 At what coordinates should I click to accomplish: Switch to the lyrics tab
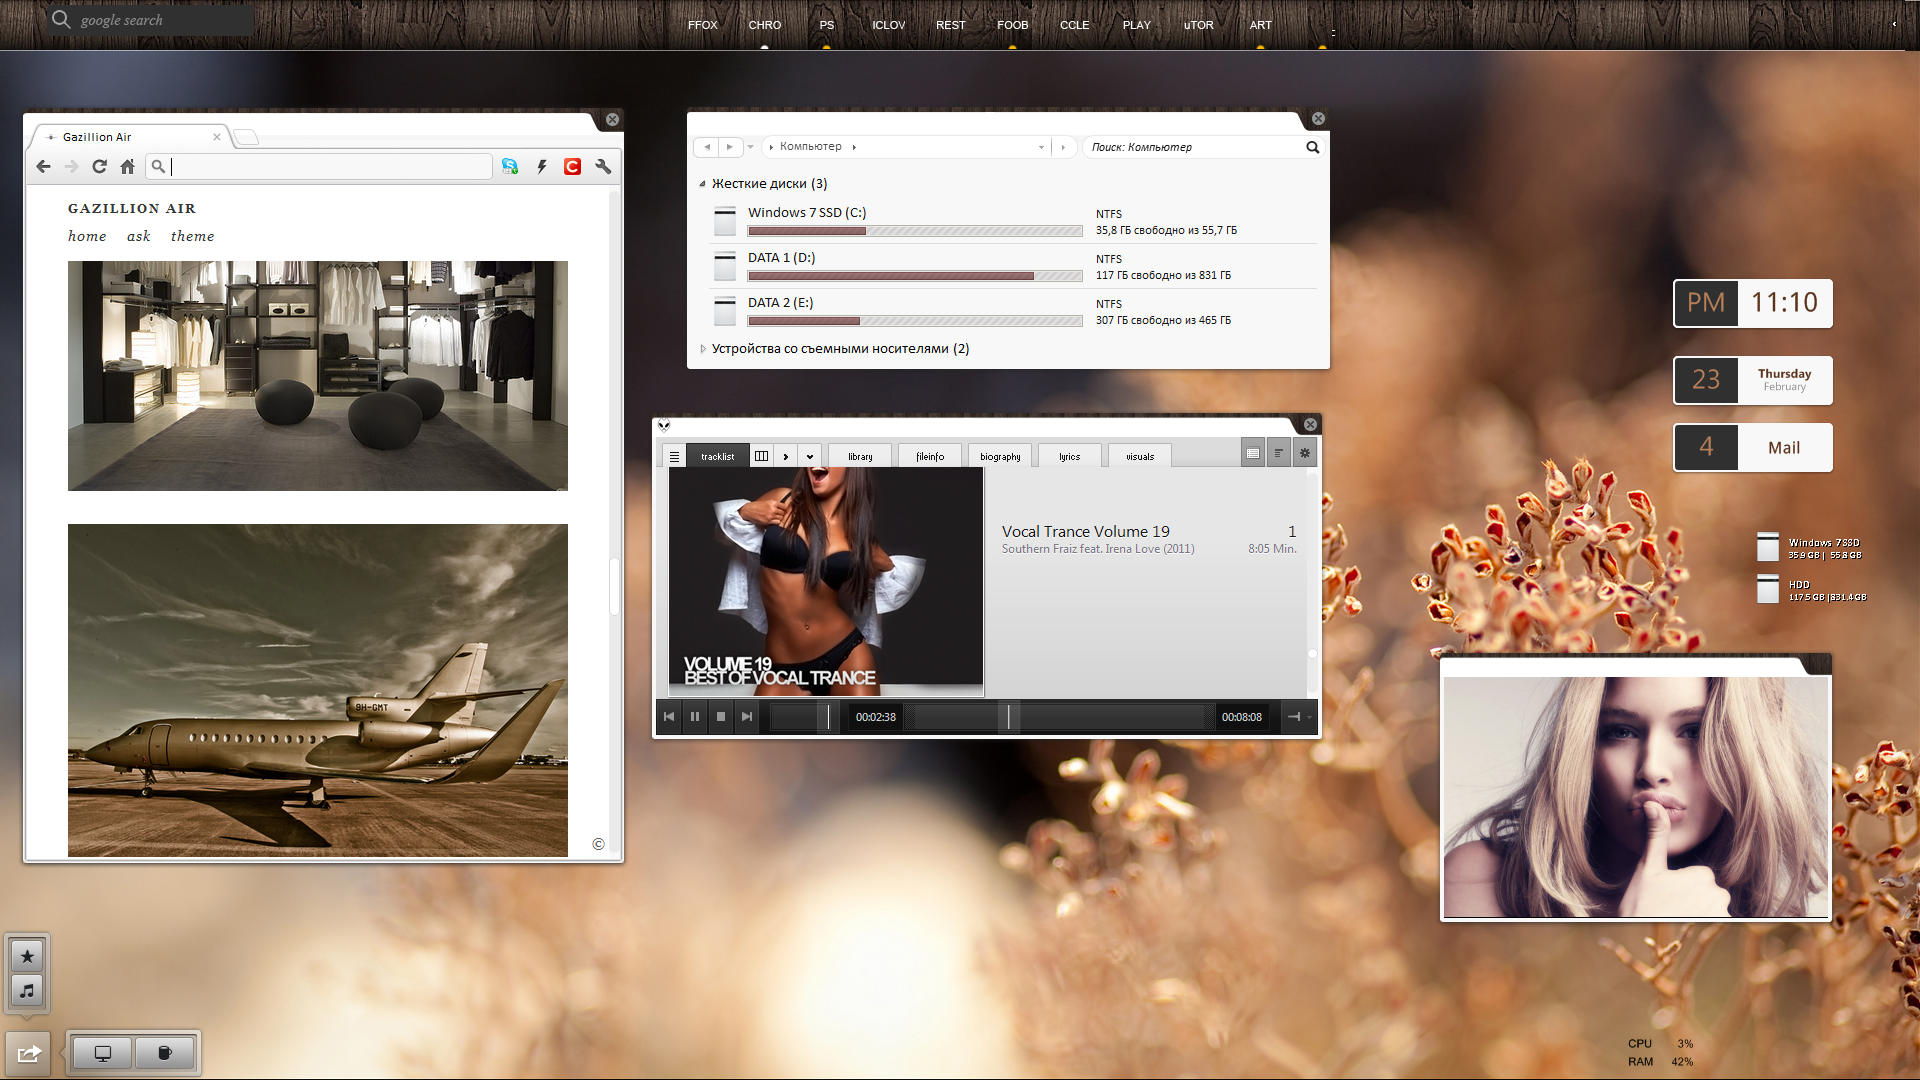tap(1070, 456)
